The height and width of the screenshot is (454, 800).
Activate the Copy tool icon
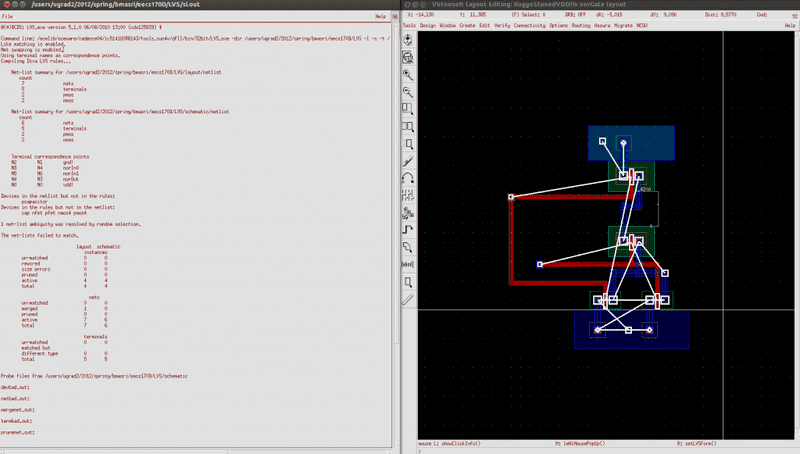point(409,125)
